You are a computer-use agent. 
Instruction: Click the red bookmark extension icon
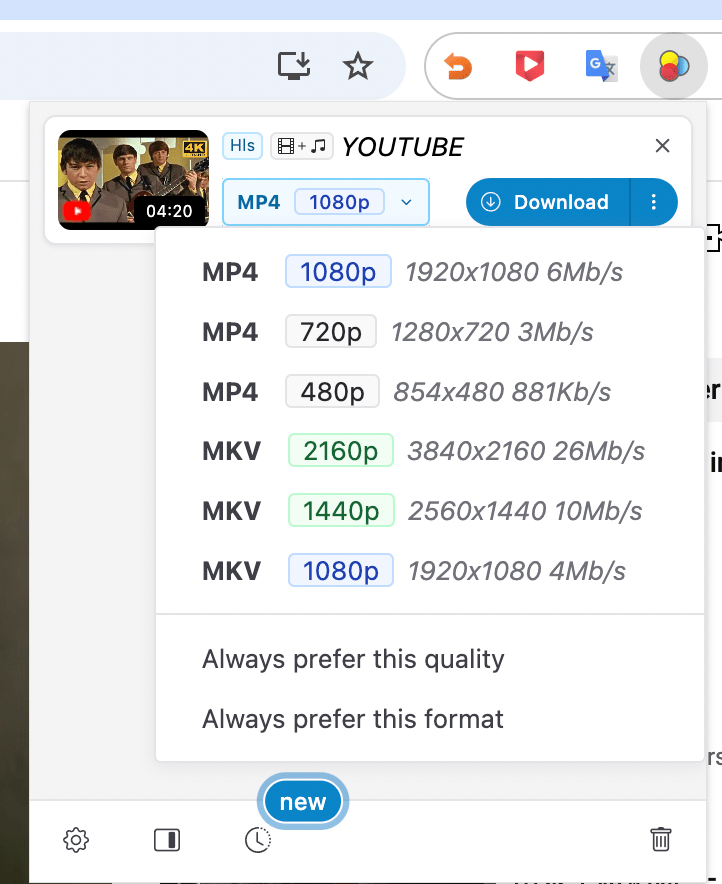click(x=529, y=67)
